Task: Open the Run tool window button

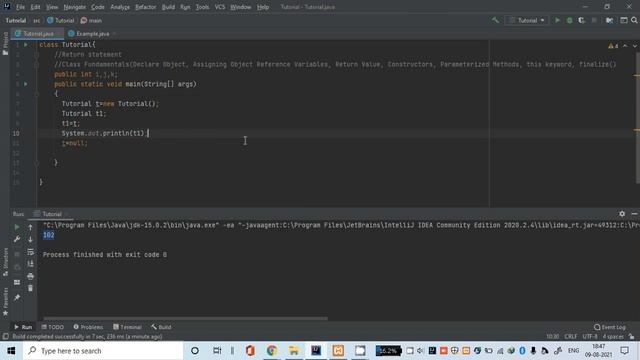Action: pyautogui.click(x=23, y=327)
